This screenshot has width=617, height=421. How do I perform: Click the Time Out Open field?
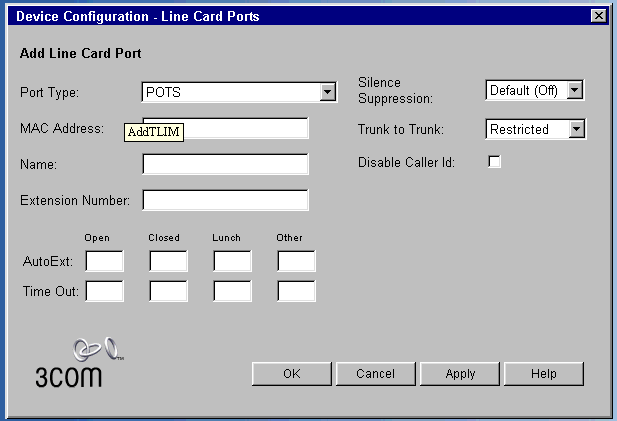tap(105, 291)
